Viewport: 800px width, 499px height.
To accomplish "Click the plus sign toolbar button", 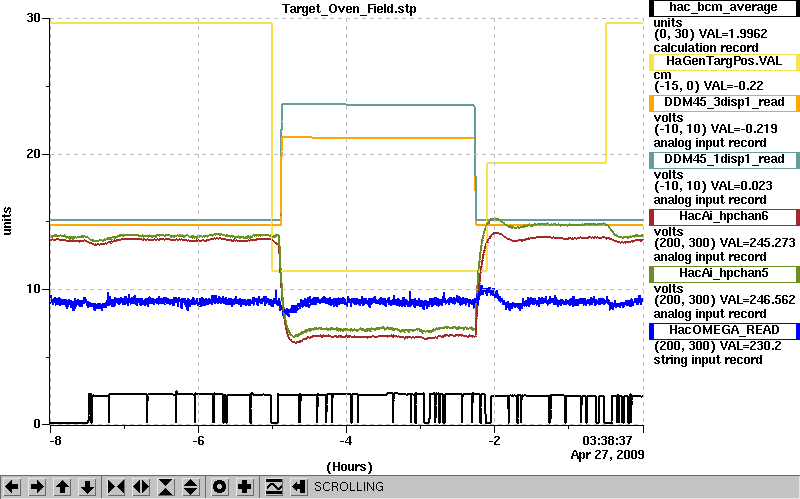I will point(244,487).
